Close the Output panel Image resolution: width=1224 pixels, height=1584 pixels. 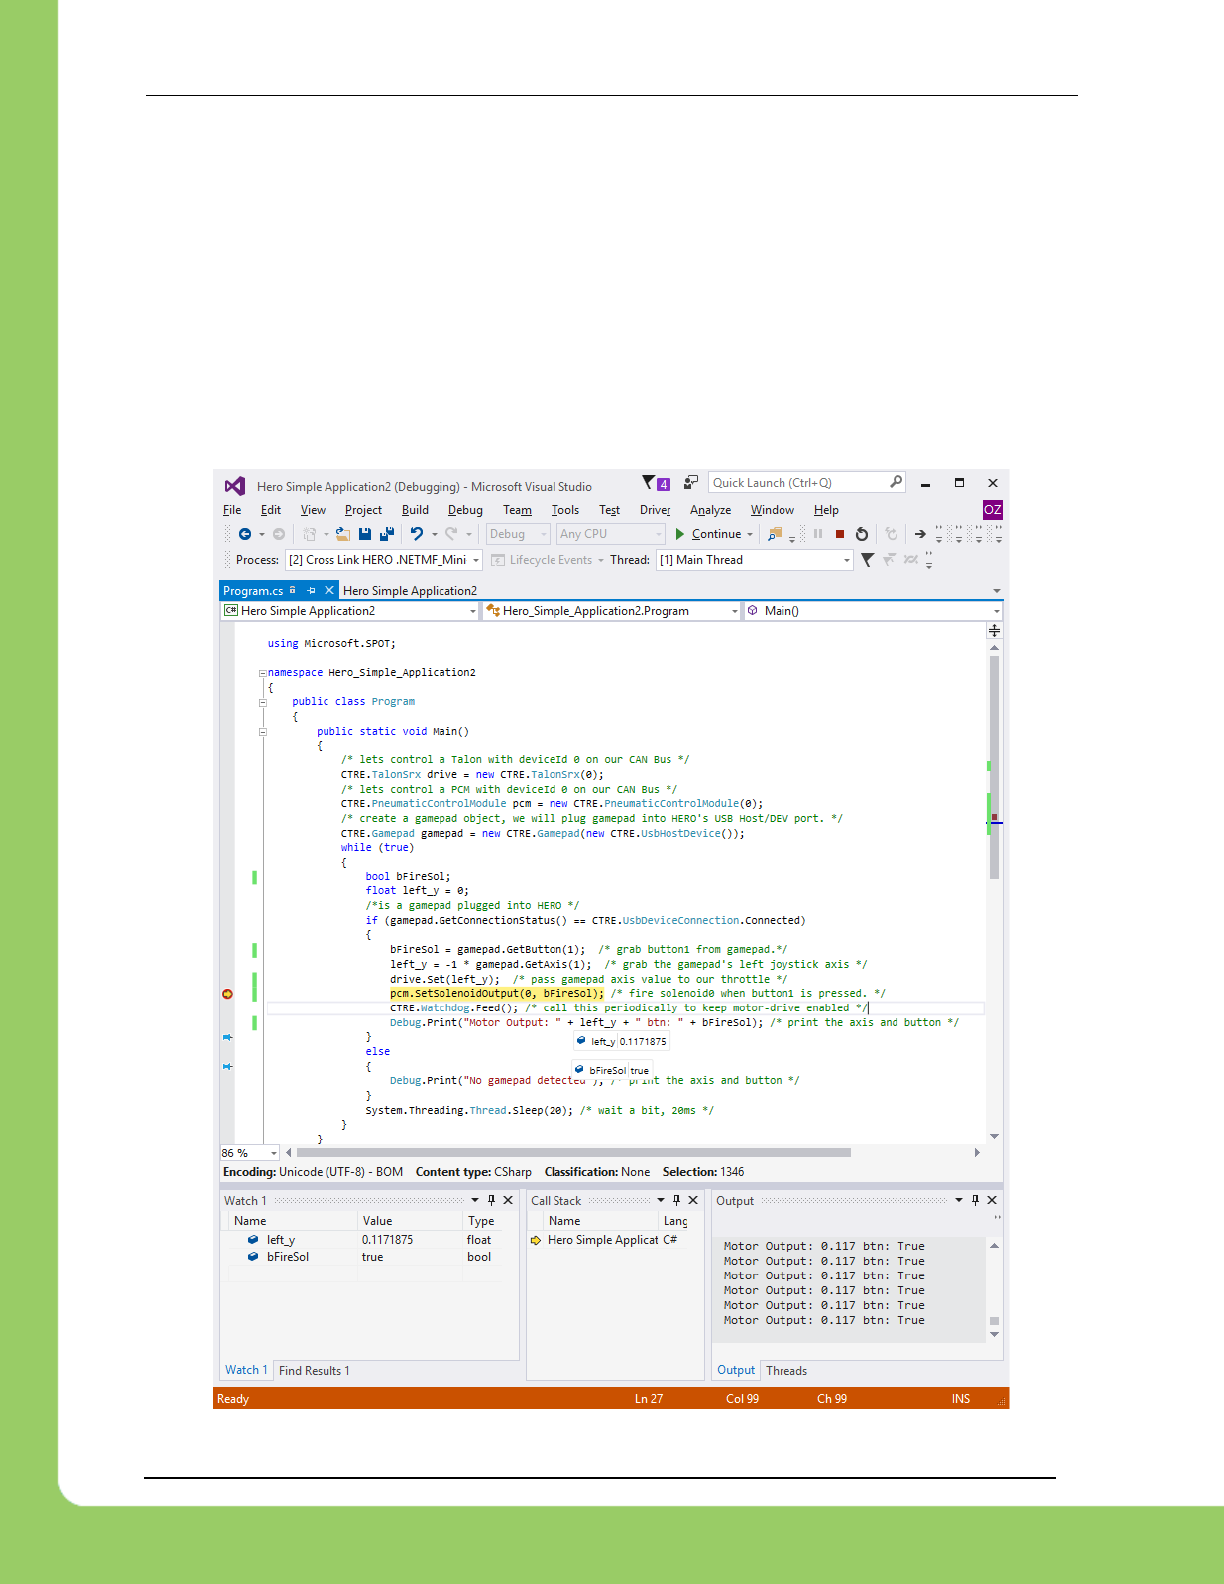click(x=992, y=1200)
